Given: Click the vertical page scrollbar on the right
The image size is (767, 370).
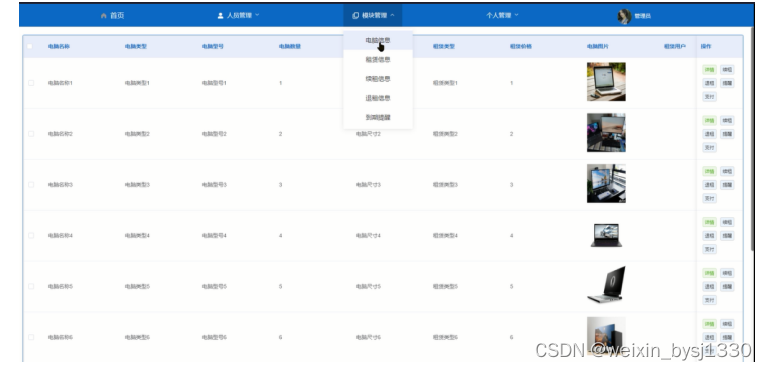Looking at the screenshot, I should tap(753, 138).
